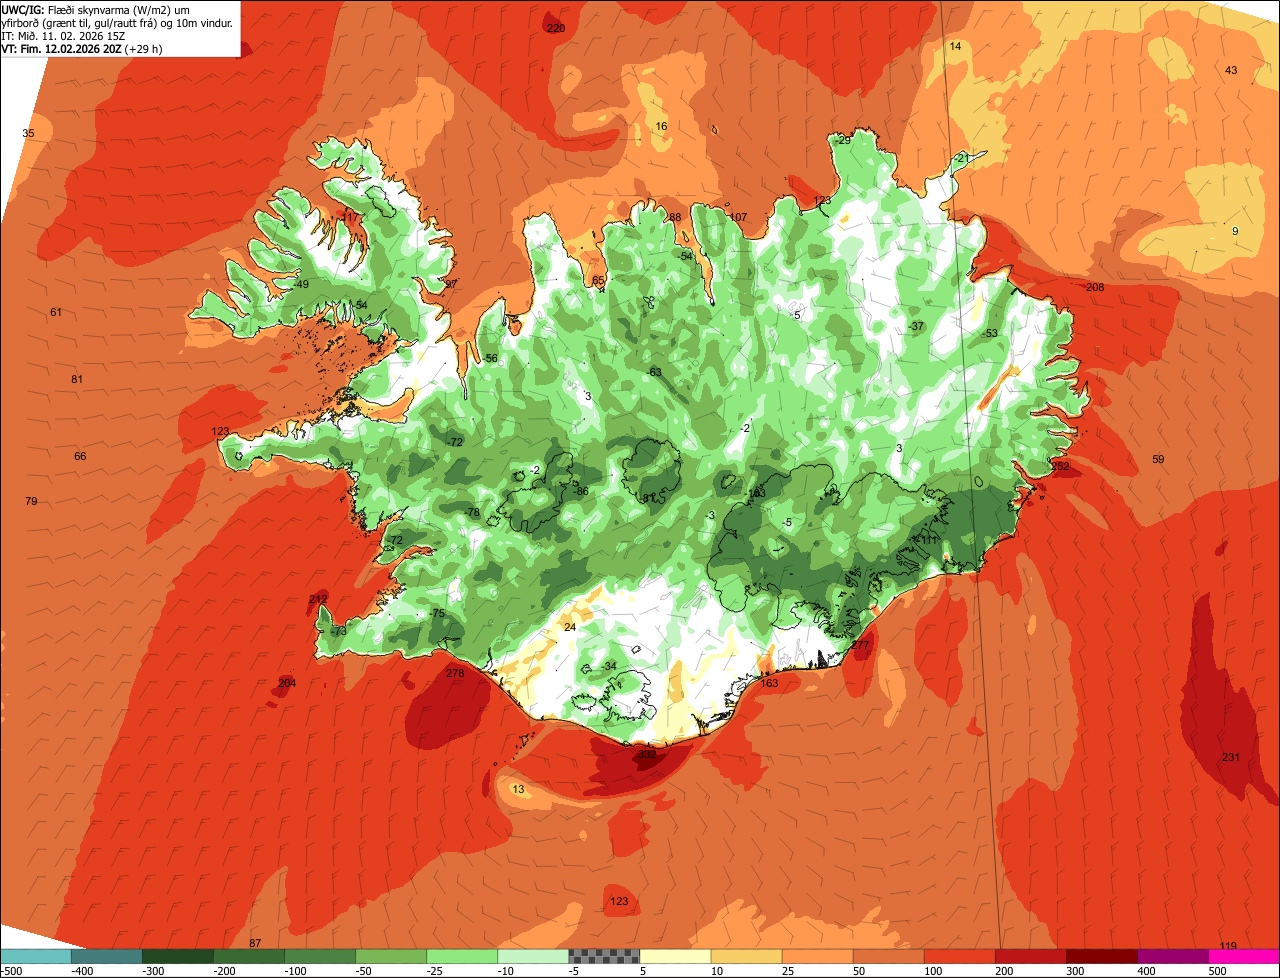Click the map value '-86' in the western highlands
The height and width of the screenshot is (978, 1280).
tap(580, 491)
